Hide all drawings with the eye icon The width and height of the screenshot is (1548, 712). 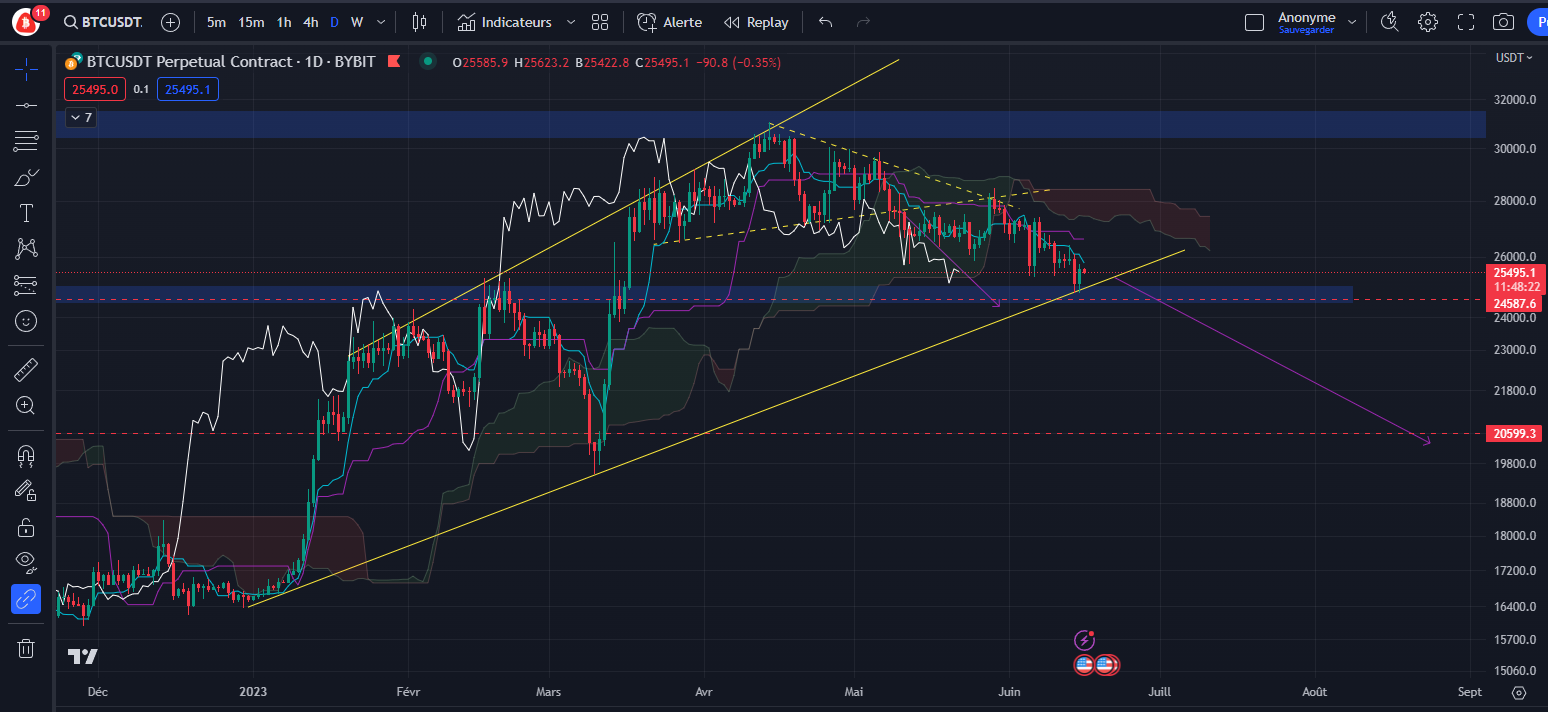(x=26, y=562)
